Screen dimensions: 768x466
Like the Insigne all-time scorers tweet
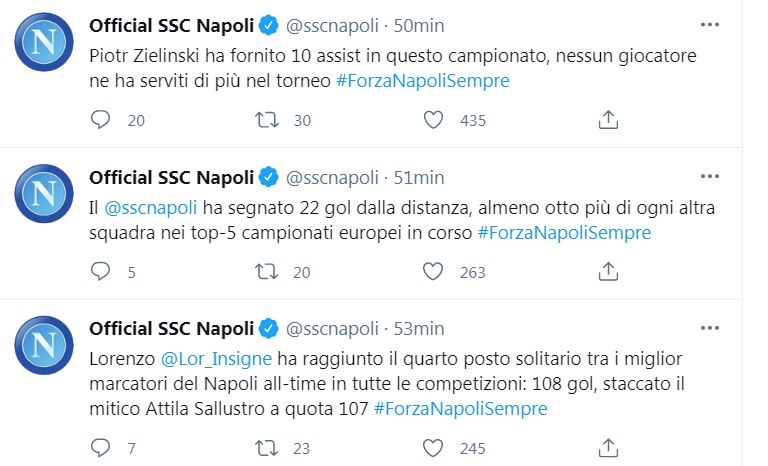(x=433, y=447)
